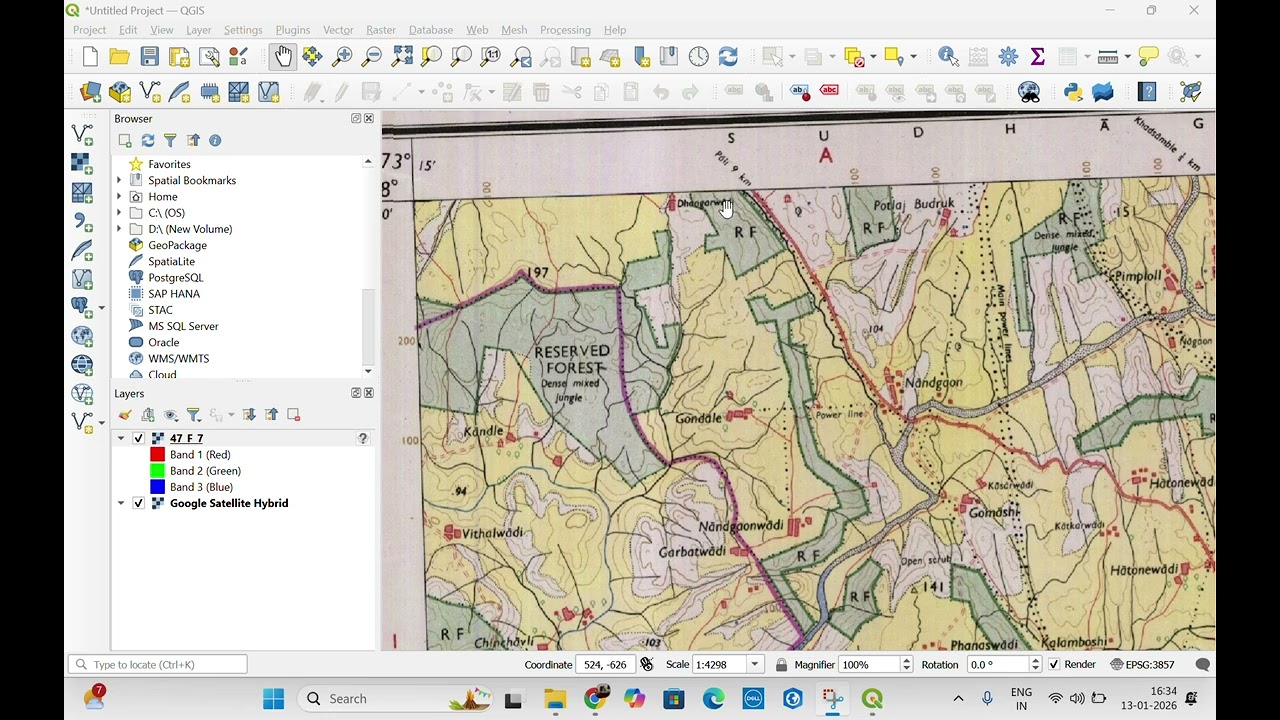The height and width of the screenshot is (720, 1280).
Task: Click the Zoom Full extent tool
Action: click(402, 57)
